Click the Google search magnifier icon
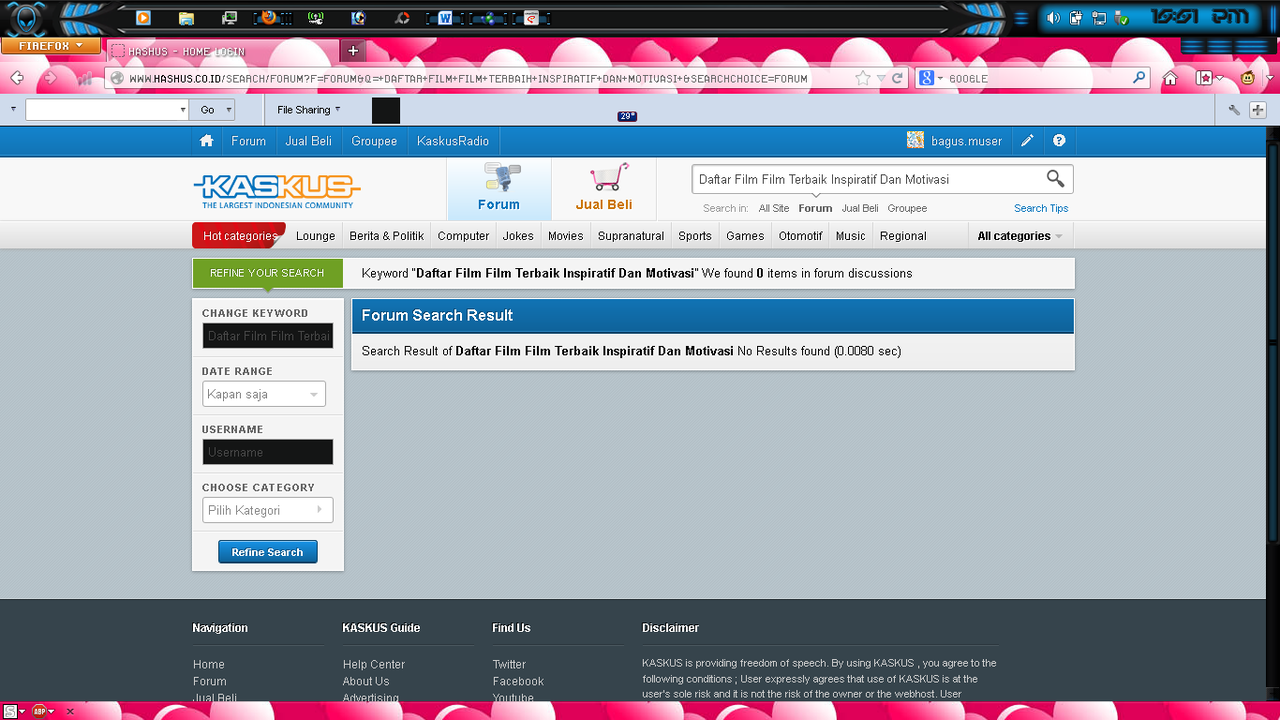The width and height of the screenshot is (1280, 720). coord(1139,78)
